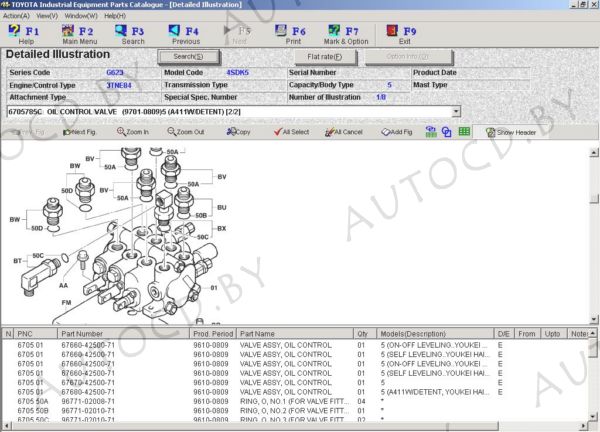600x432 pixels.
Task: Click callout BT in the illustration
Action: tap(18, 261)
